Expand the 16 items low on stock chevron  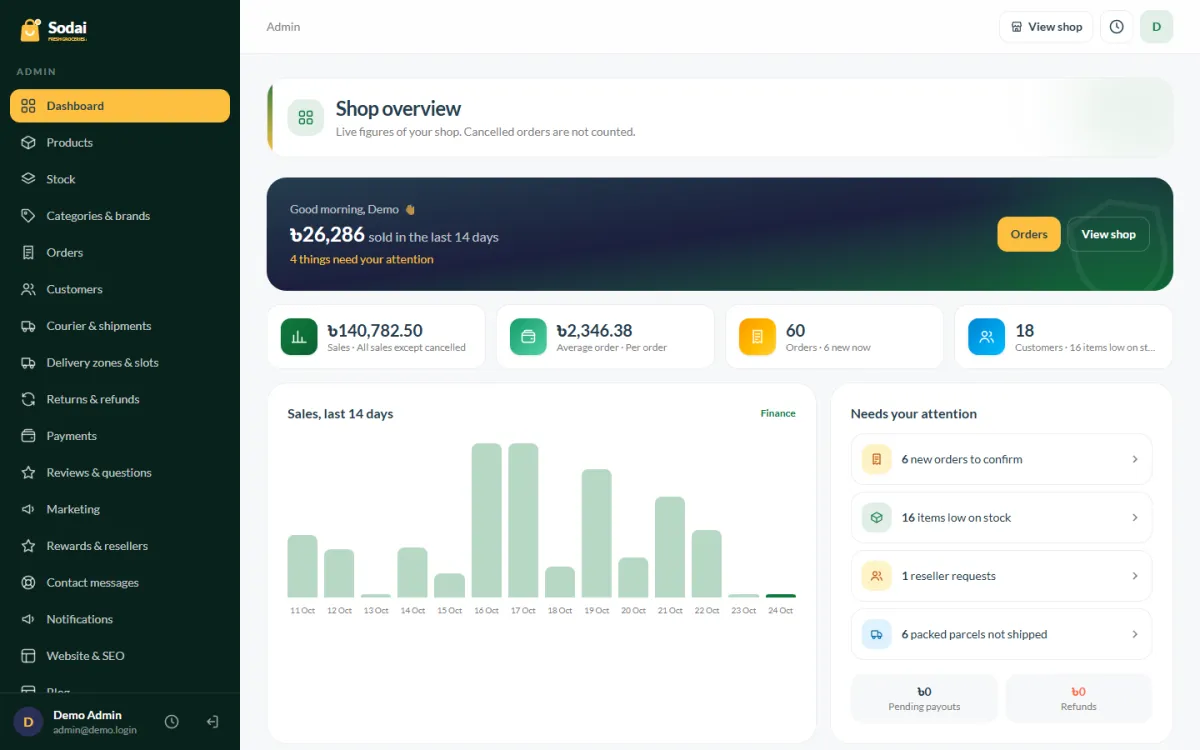[x=1135, y=518]
